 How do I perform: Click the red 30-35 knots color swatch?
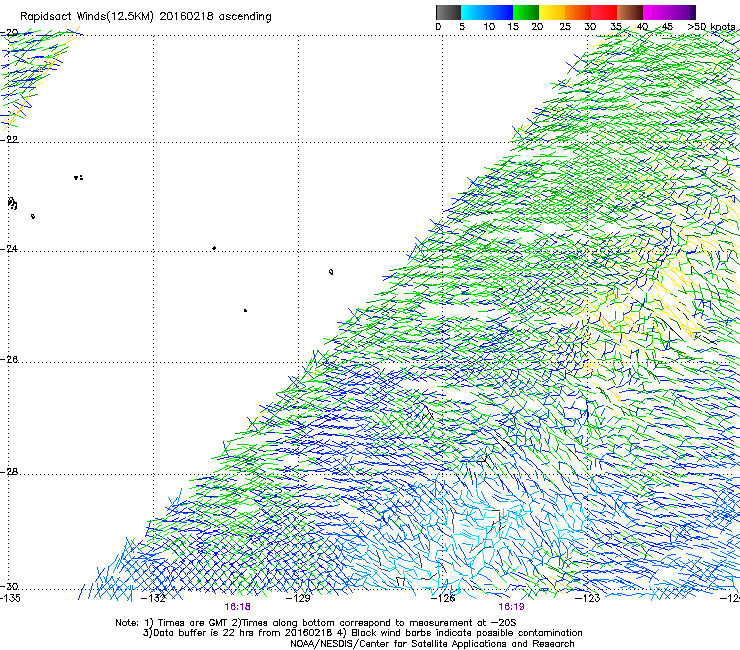(604, 12)
